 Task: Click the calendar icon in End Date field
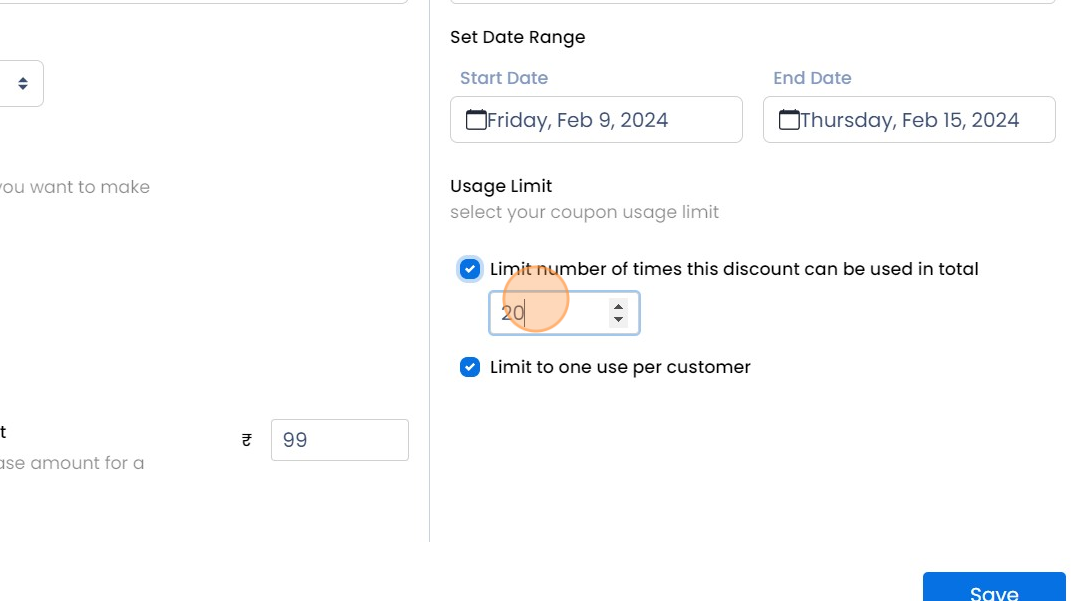789,120
